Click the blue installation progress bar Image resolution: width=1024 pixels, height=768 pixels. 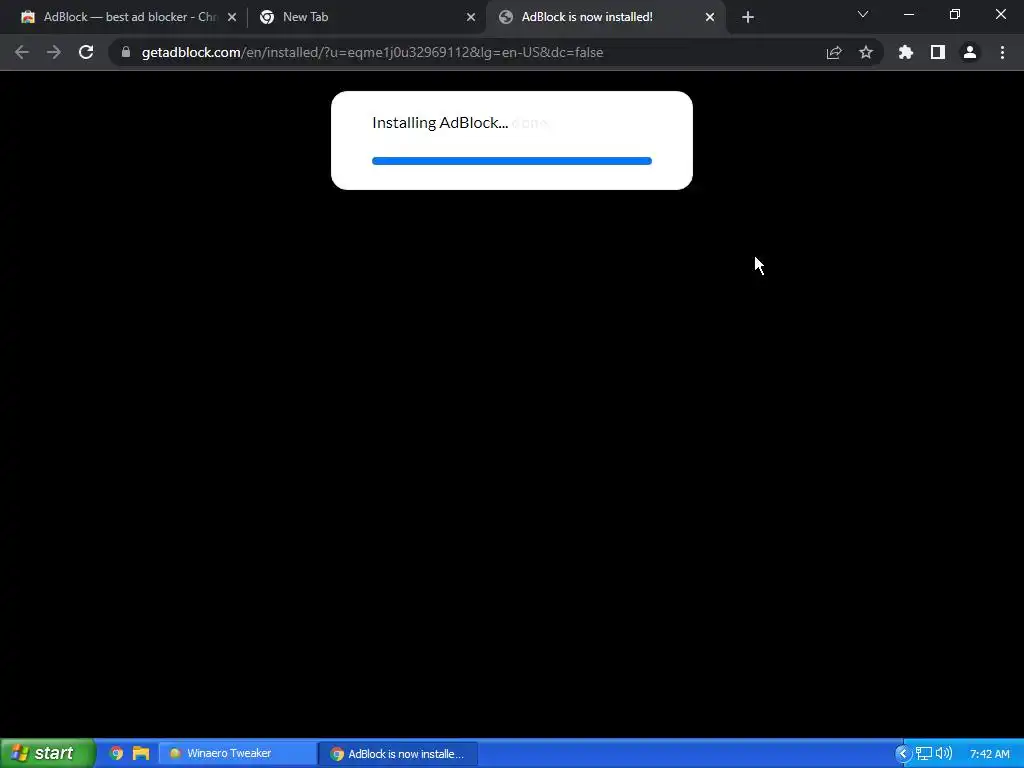click(512, 161)
